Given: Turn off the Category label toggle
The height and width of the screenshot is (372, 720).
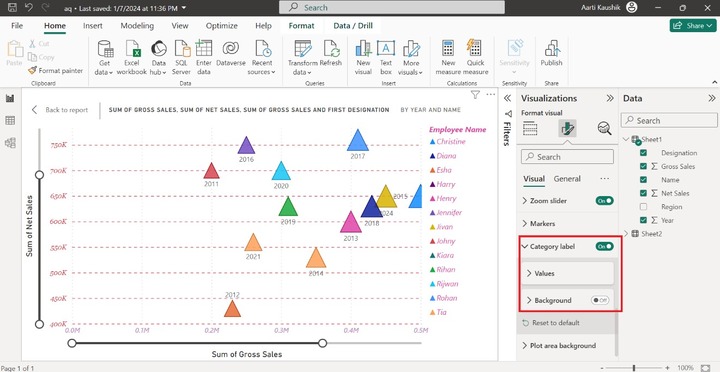Looking at the screenshot, I should 604,247.
